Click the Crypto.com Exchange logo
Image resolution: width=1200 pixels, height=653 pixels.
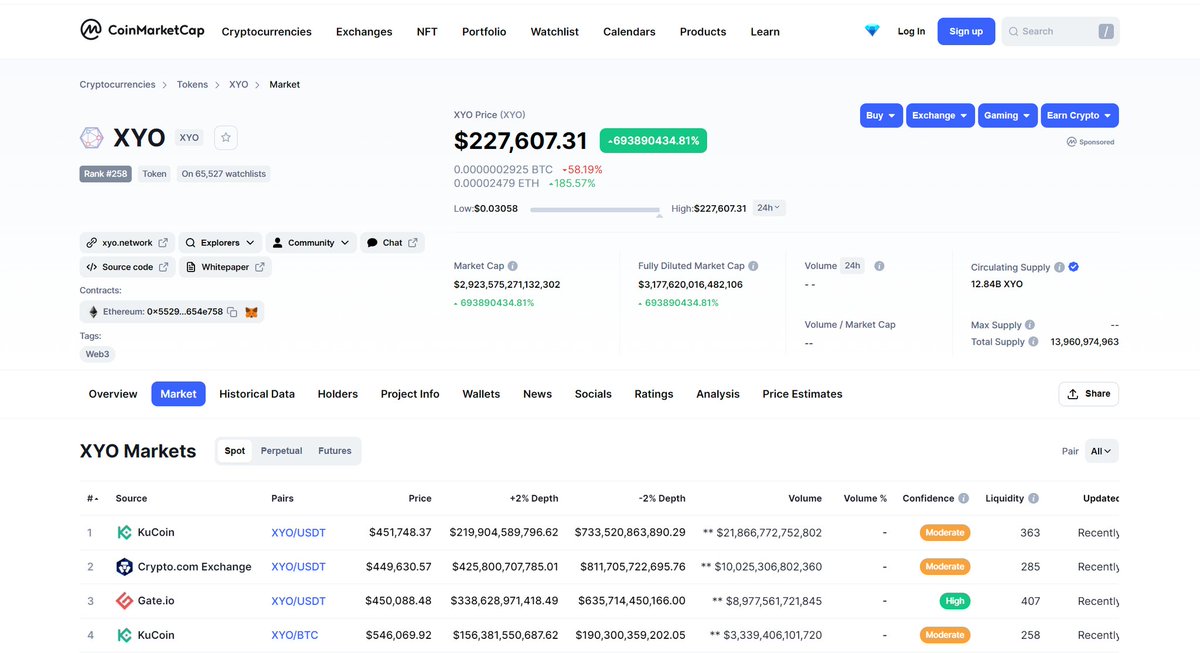click(x=124, y=567)
